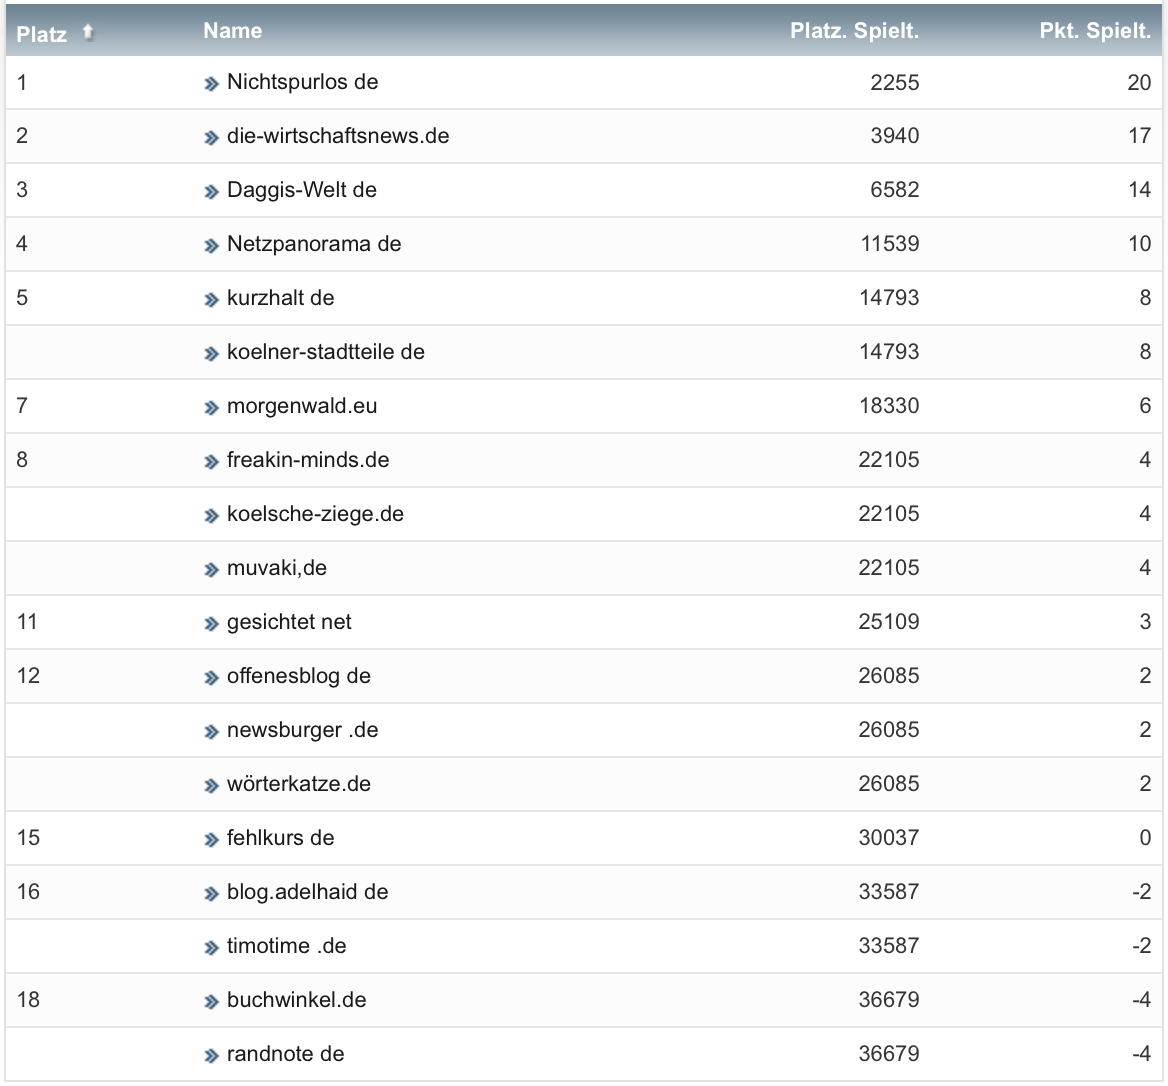The height and width of the screenshot is (1086, 1168).
Task: Open the fehlkurs de link
Action: click(281, 838)
